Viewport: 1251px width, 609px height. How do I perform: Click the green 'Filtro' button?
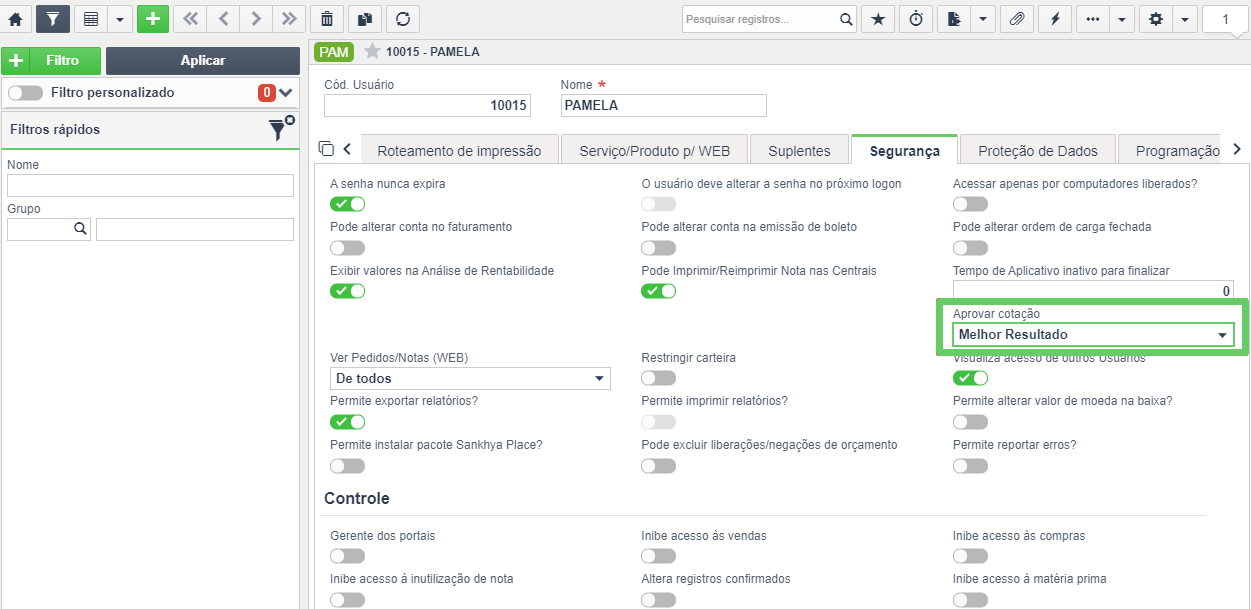[x=51, y=61]
